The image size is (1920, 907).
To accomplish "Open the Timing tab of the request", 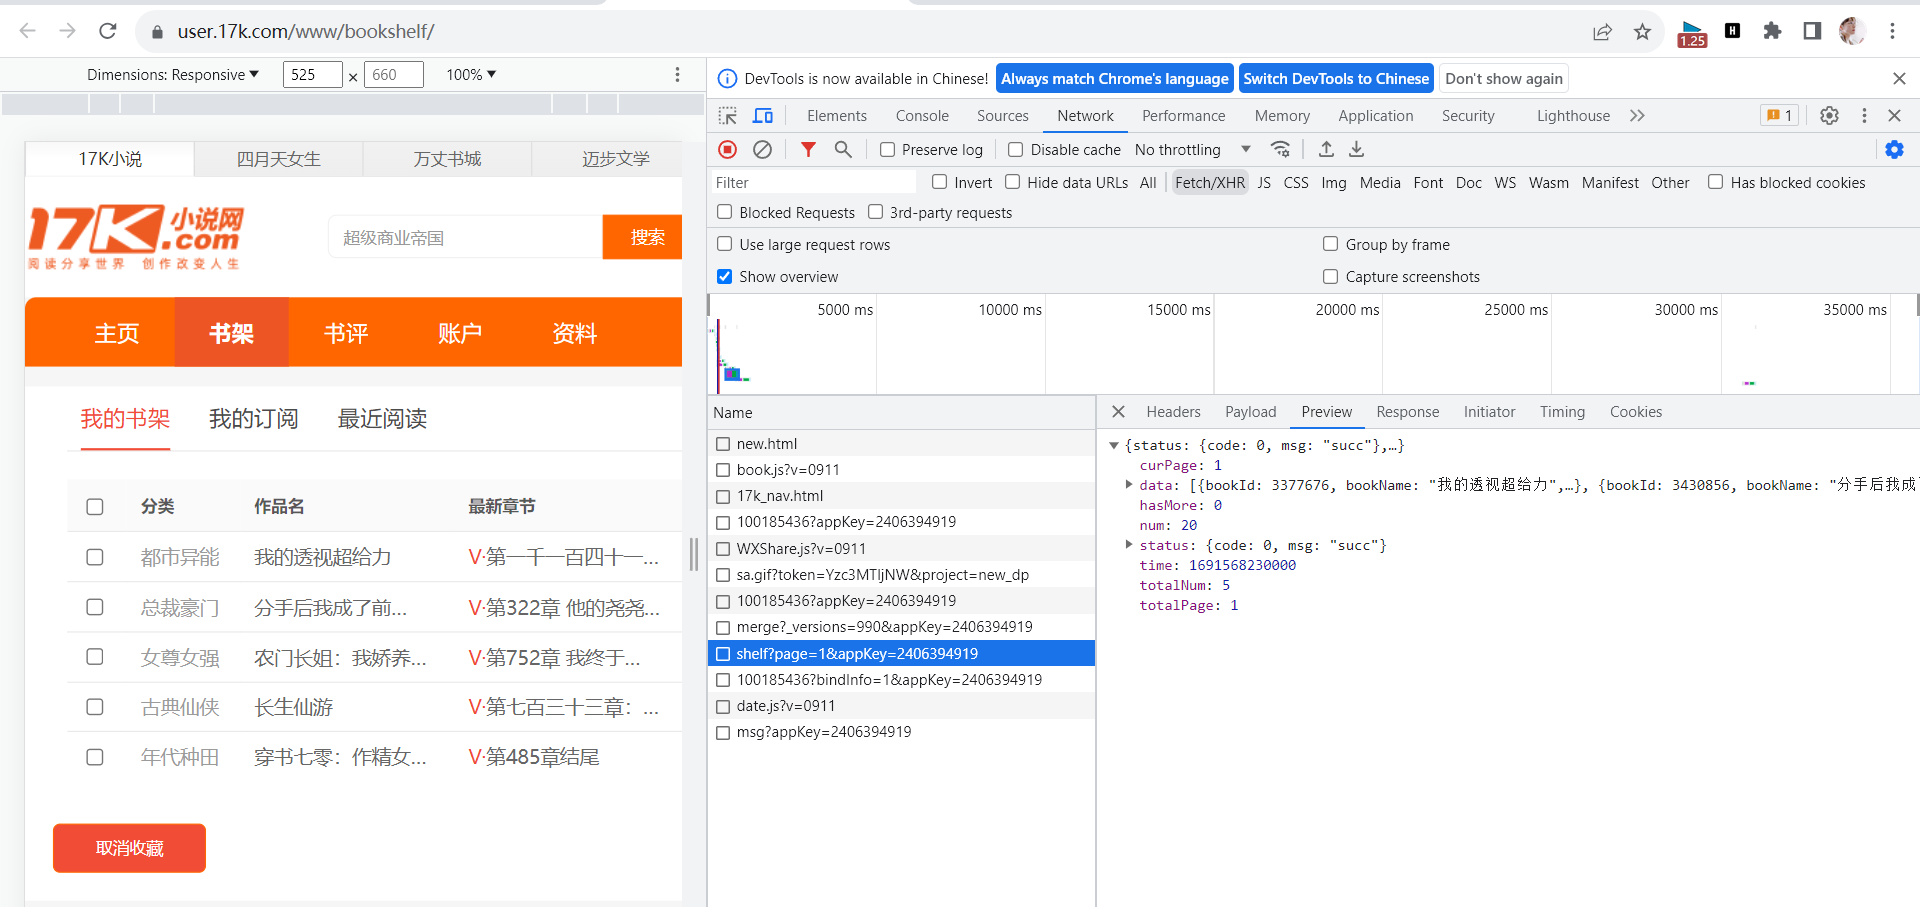I will (1562, 412).
